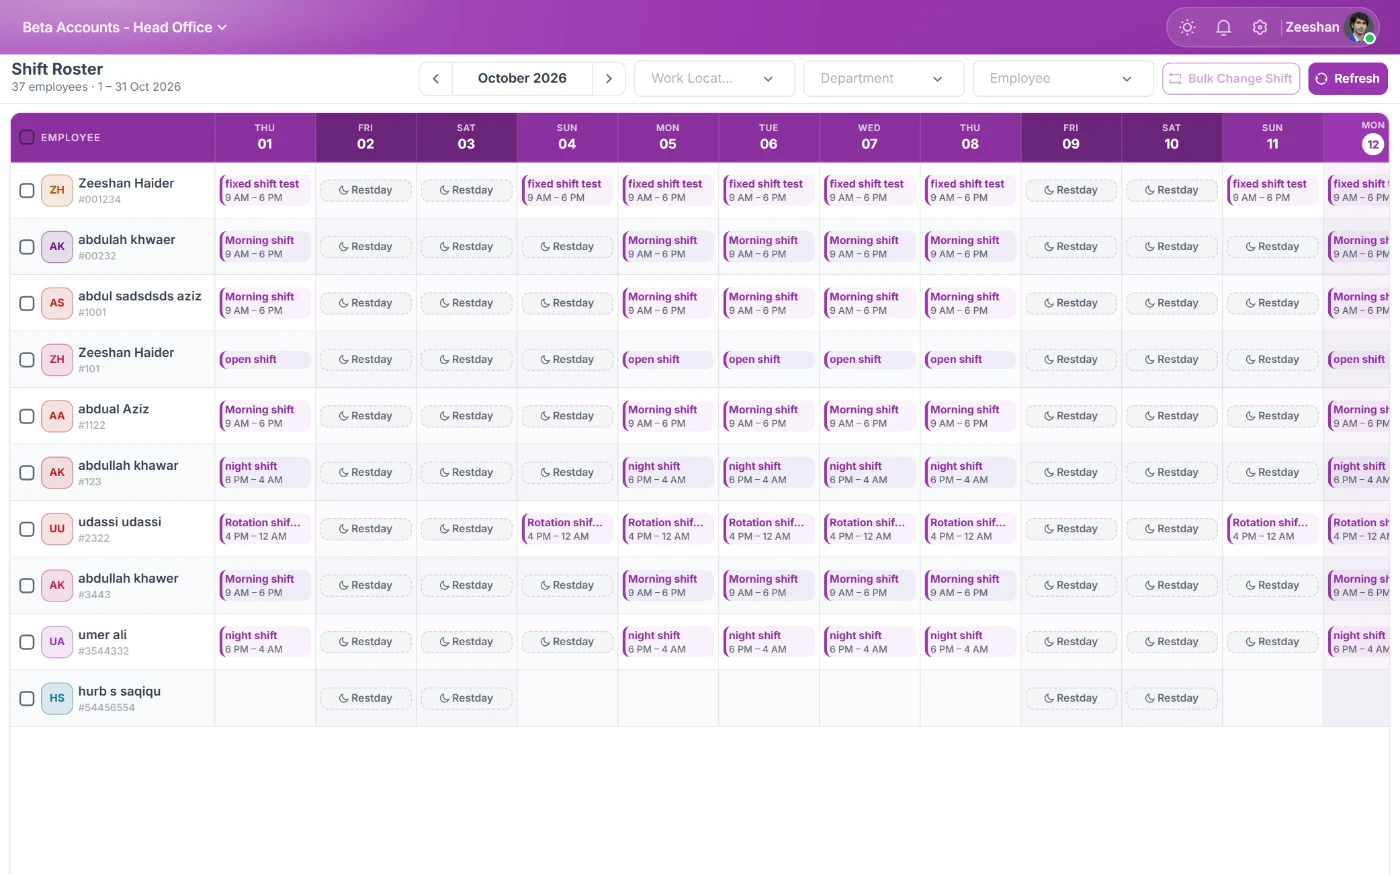
Task: Select the SUN 04 column header
Action: pyautogui.click(x=567, y=137)
